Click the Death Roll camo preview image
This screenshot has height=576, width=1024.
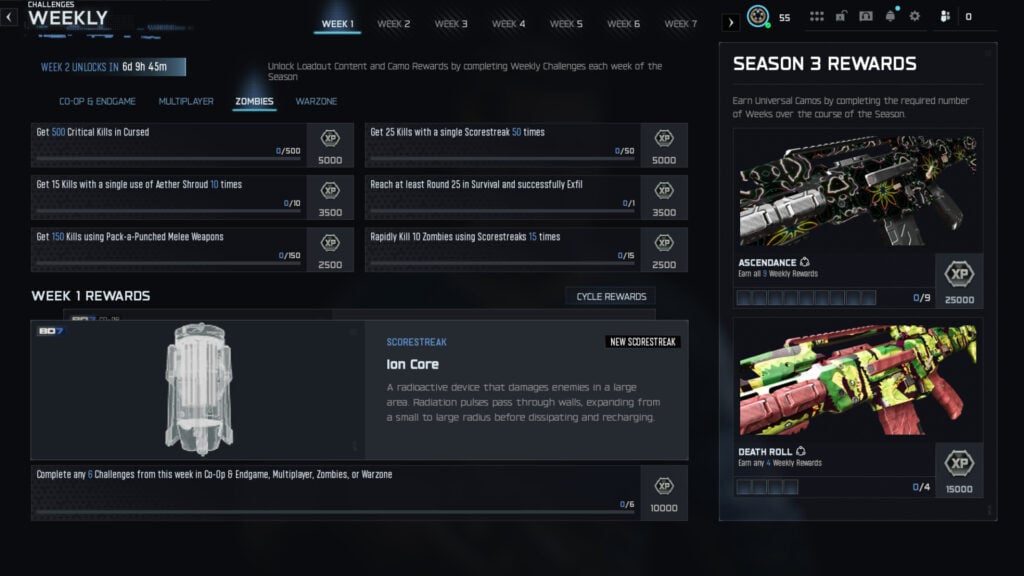[857, 380]
